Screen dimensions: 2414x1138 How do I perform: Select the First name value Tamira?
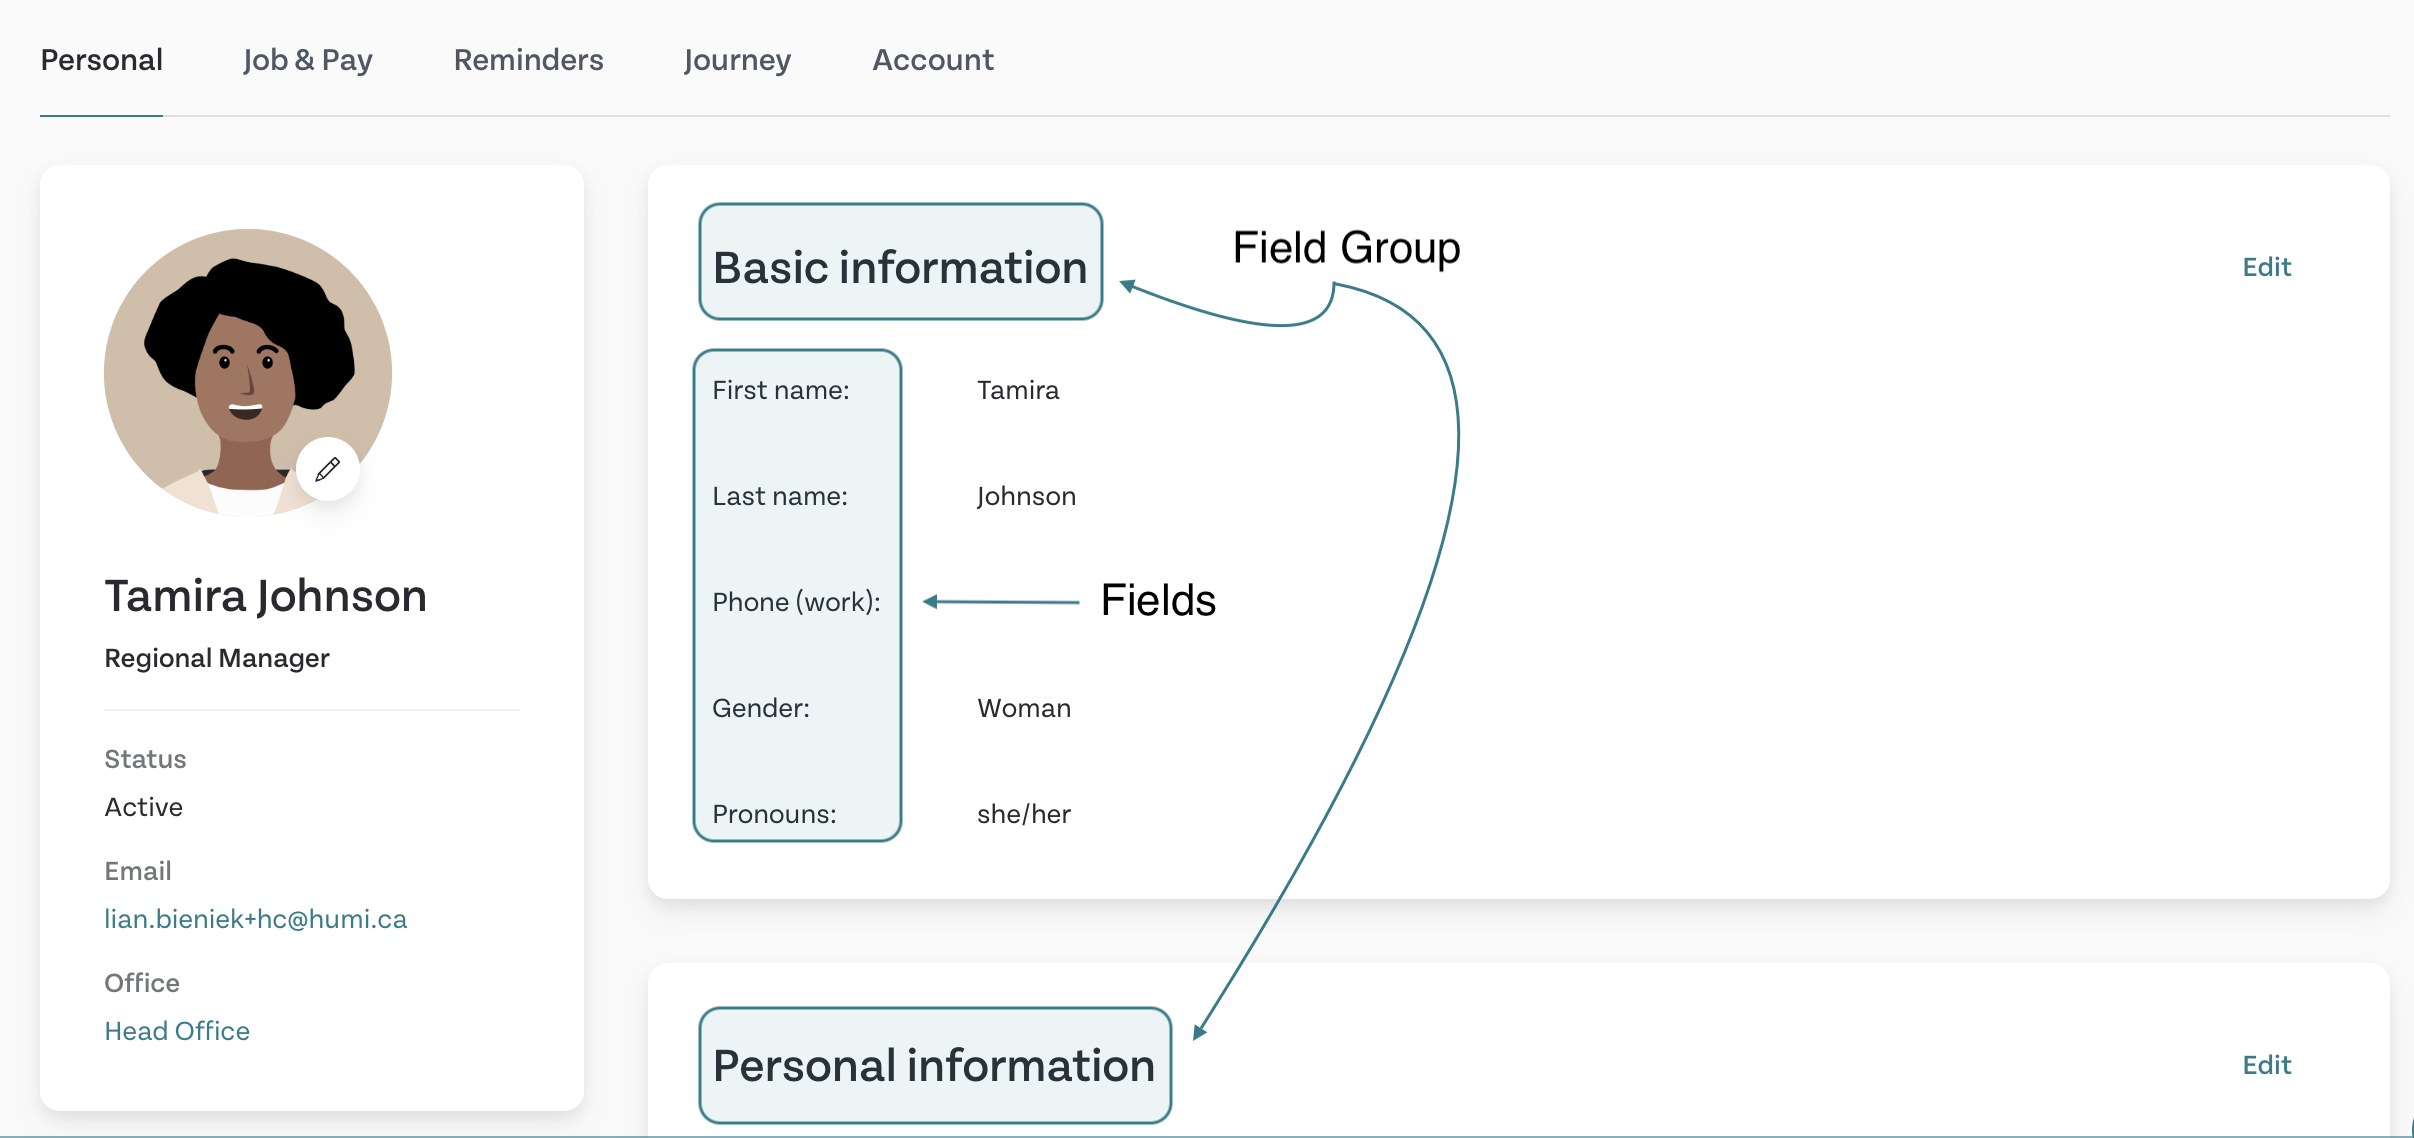(1018, 390)
